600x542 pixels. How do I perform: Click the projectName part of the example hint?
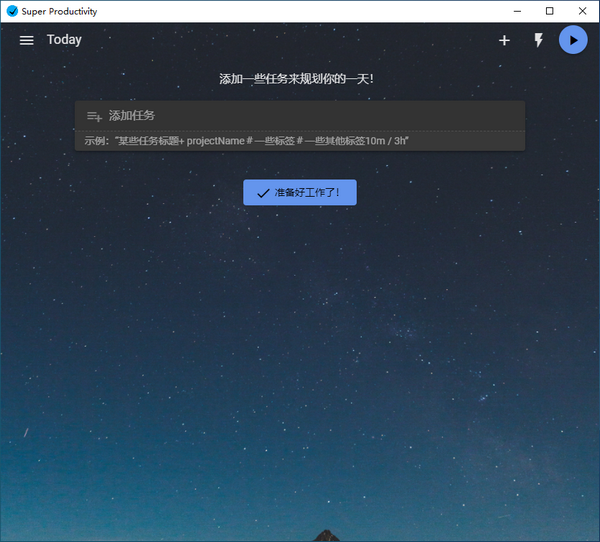222,141
